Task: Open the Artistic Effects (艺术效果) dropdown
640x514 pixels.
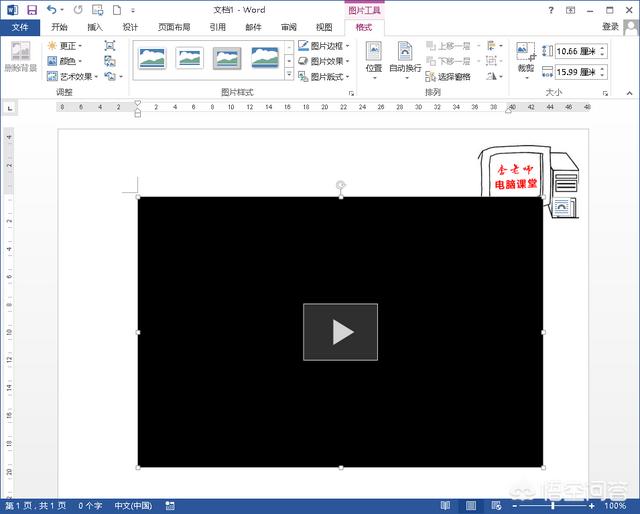Action: 74,76
